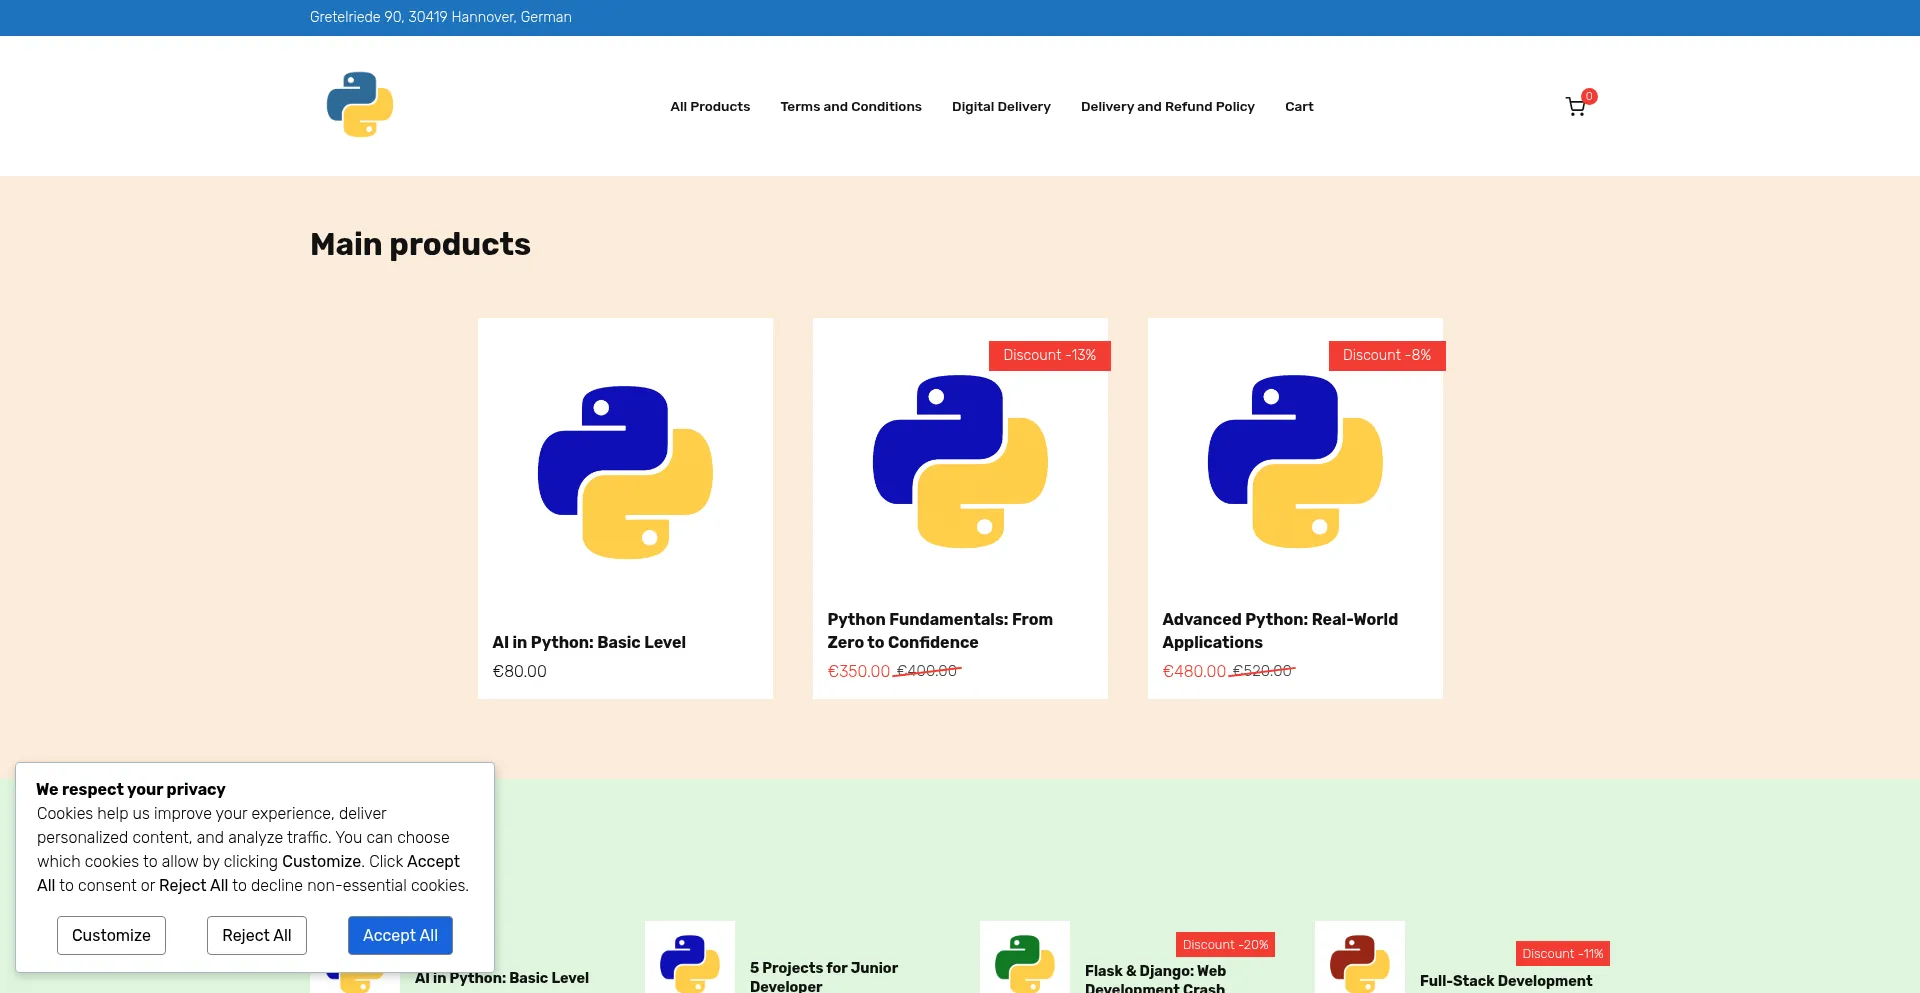Click the Discount -11% badge
This screenshot has width=1920, height=993.
[x=1562, y=954]
